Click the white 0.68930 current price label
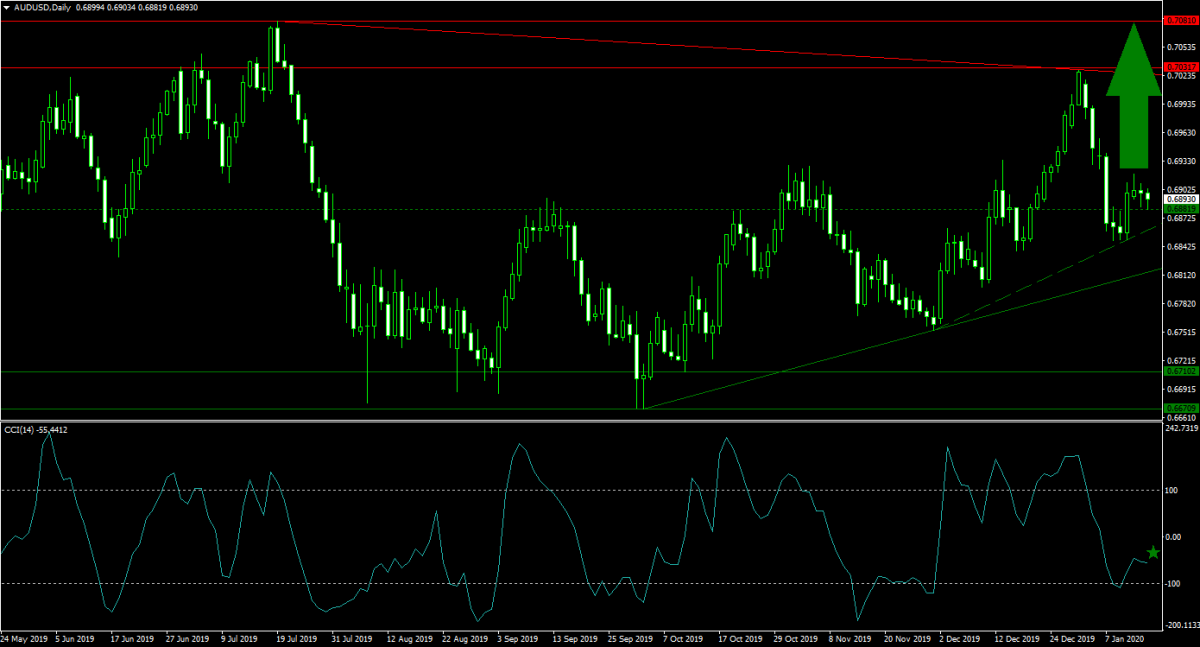The width and height of the screenshot is (1200, 647). point(1180,200)
